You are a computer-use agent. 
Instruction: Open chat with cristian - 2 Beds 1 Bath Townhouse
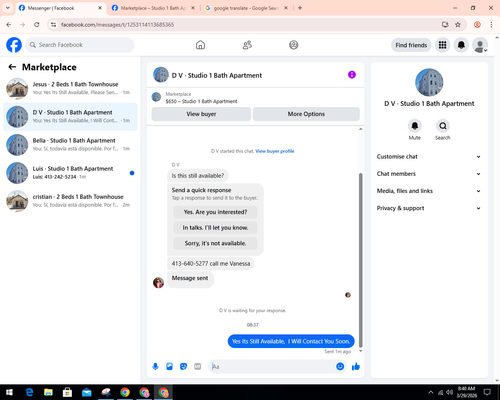point(70,201)
